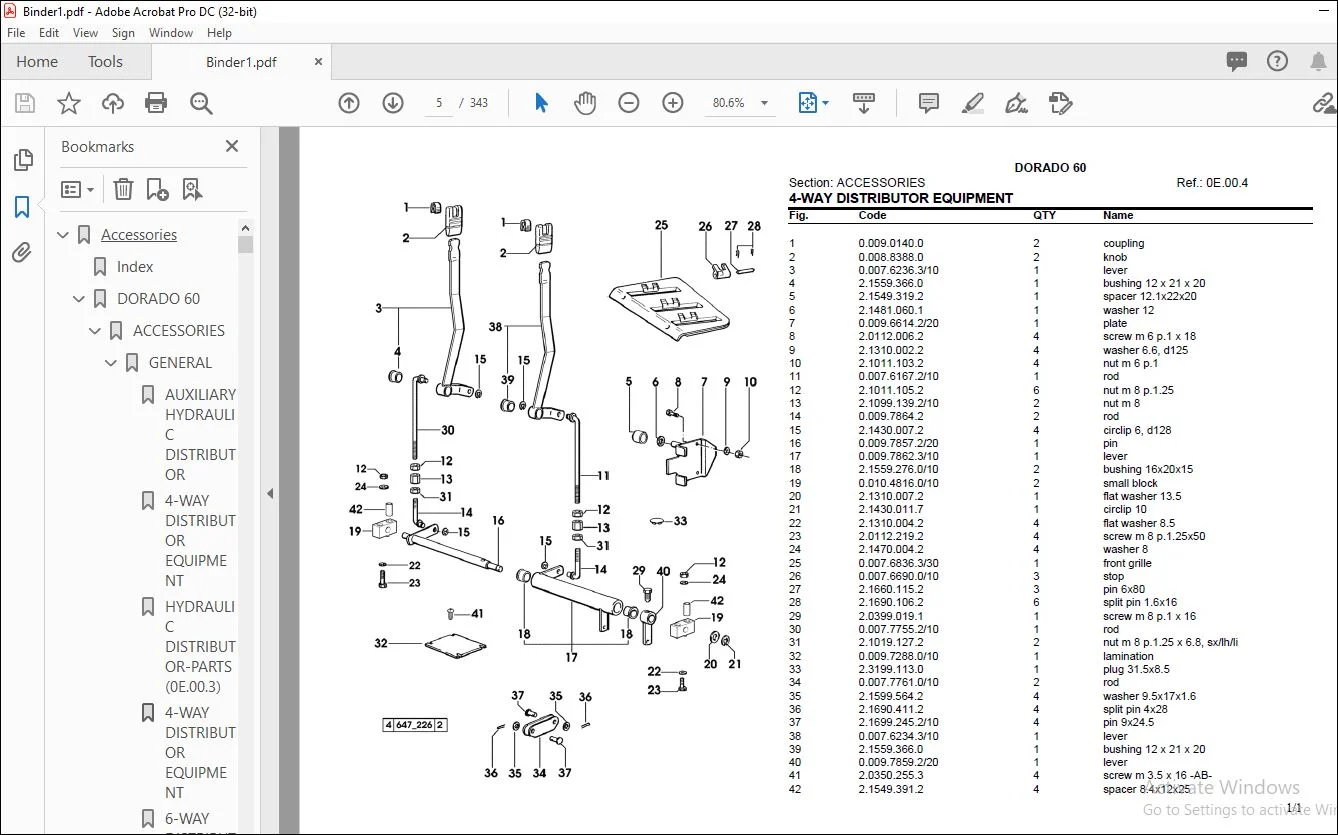Zoom out with the minus circle icon

click(x=629, y=103)
